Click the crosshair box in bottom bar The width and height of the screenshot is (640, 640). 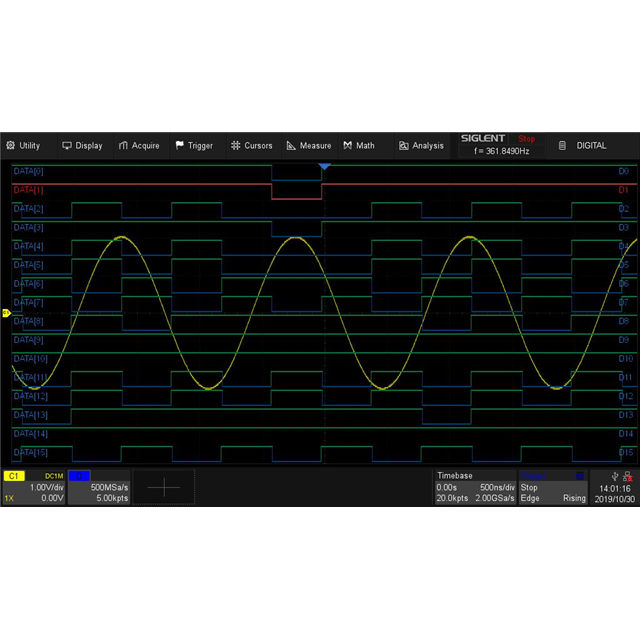(164, 487)
